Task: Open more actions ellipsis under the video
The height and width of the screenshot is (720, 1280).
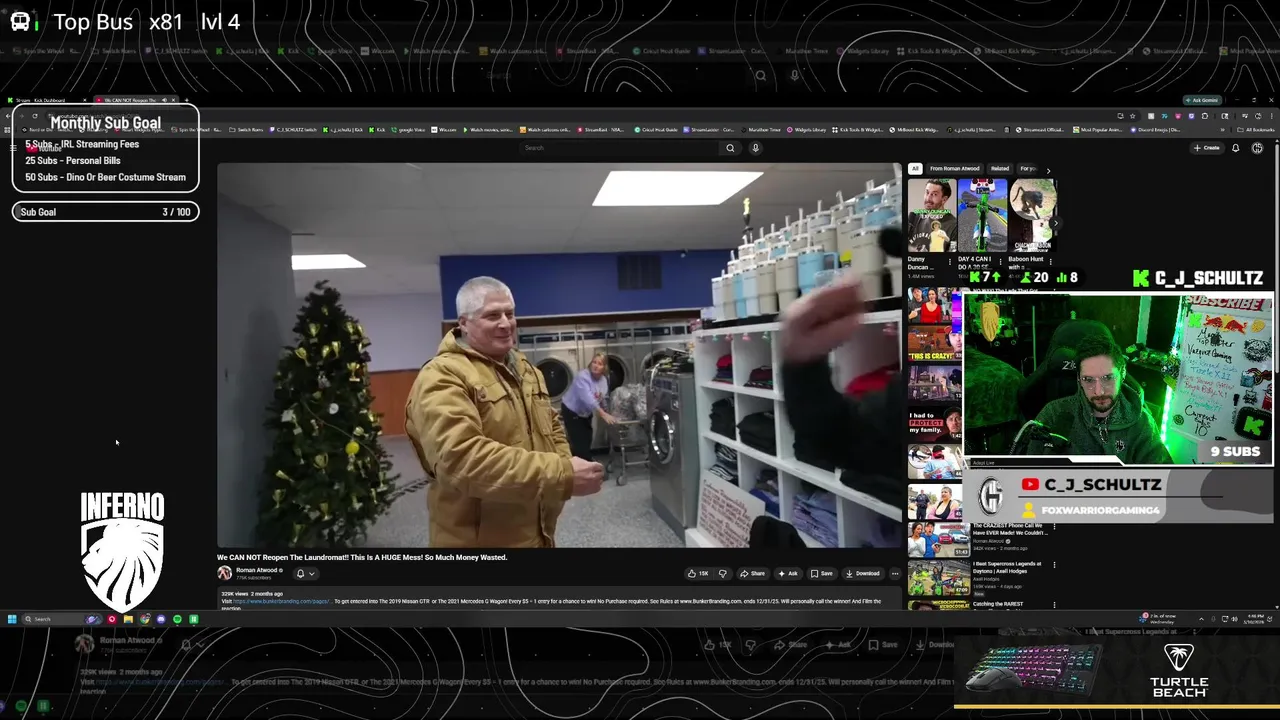Action: (x=895, y=573)
